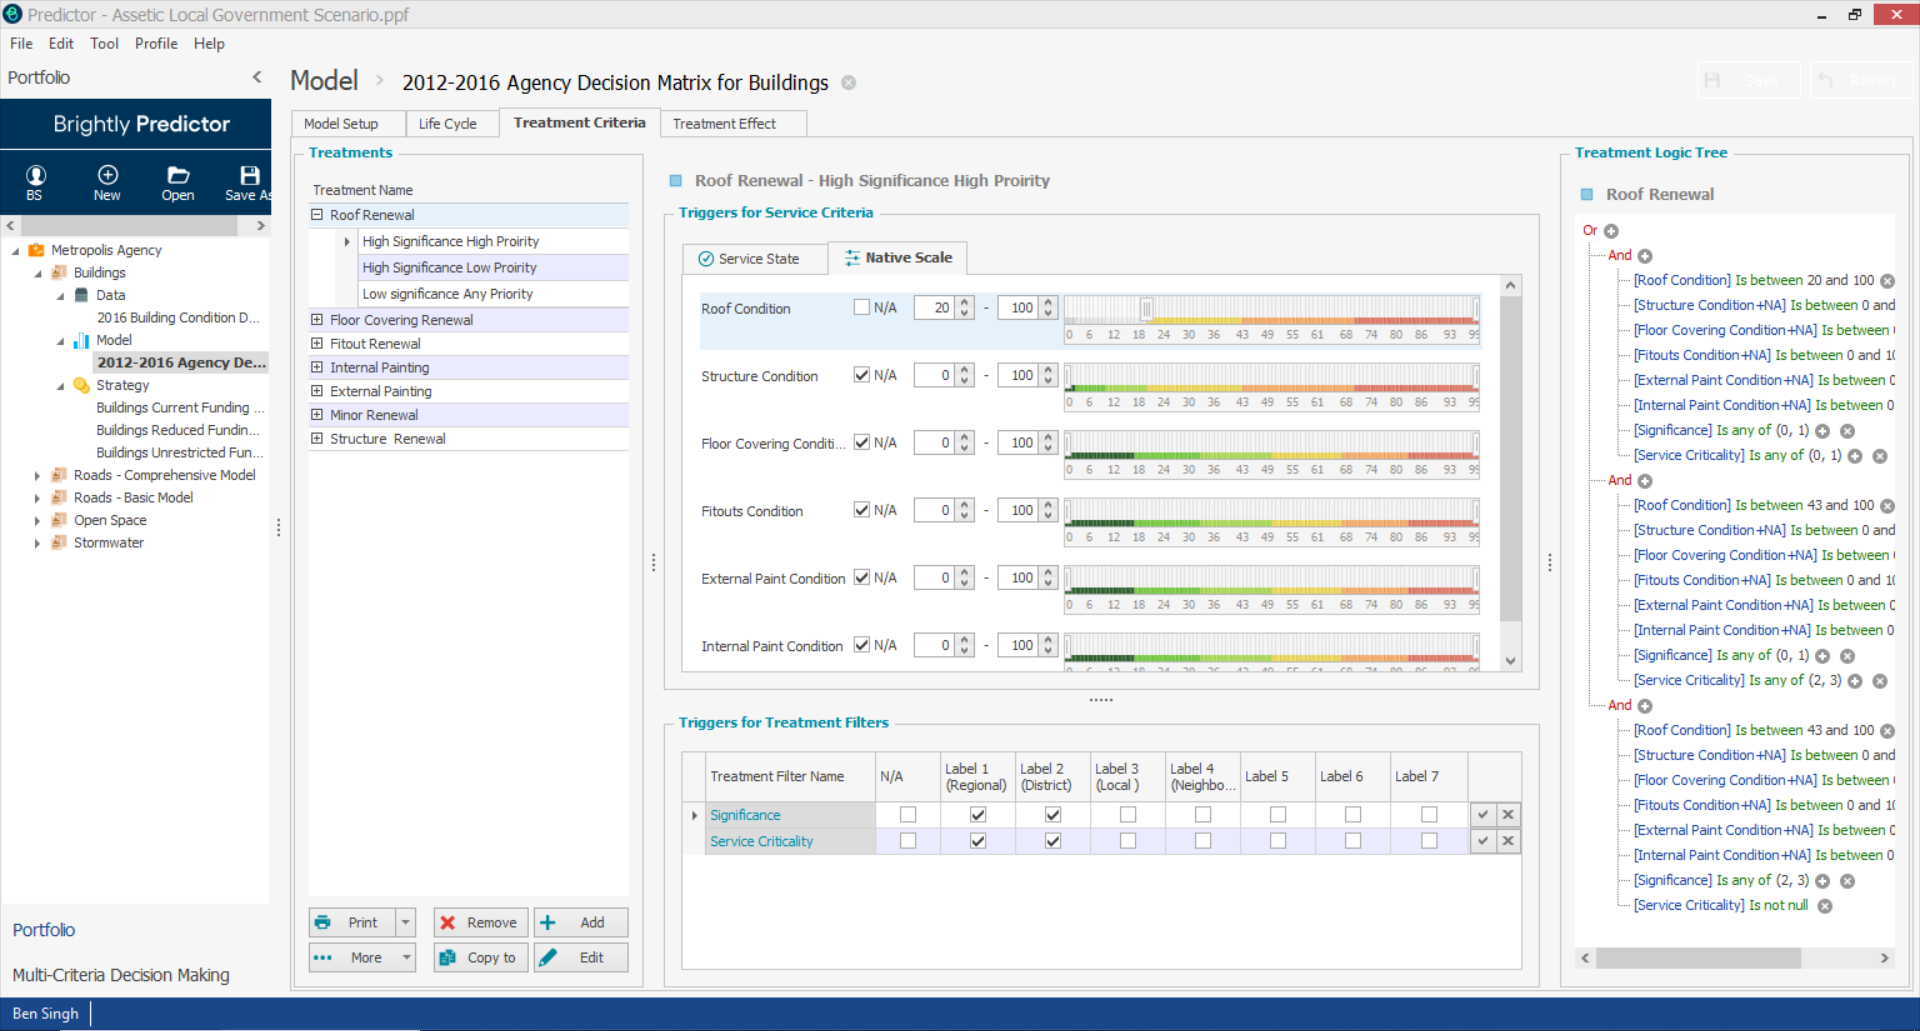Open the Tool menu
Image resolution: width=1920 pixels, height=1031 pixels.
point(104,43)
